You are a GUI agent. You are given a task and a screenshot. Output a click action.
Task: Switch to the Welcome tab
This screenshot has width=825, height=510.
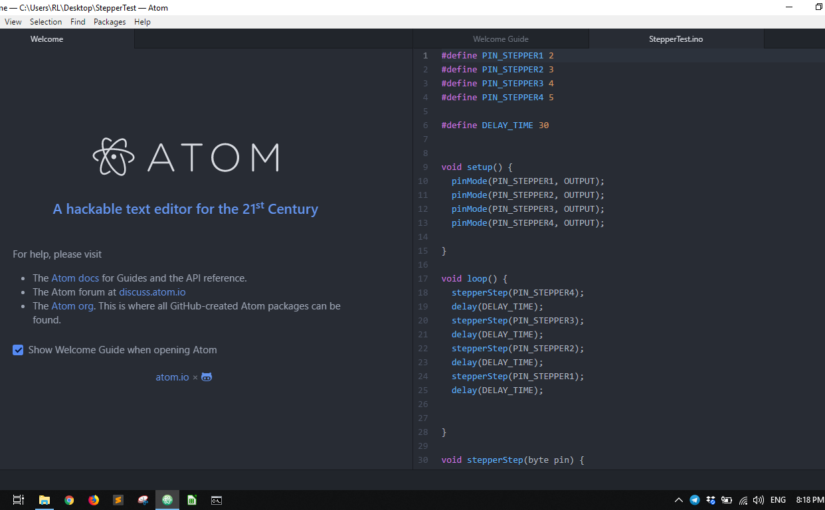click(x=46, y=39)
